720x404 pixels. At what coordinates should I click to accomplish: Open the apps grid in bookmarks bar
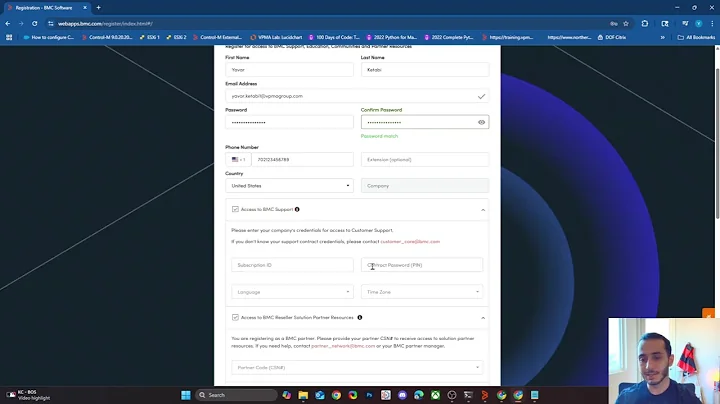(x=9, y=37)
